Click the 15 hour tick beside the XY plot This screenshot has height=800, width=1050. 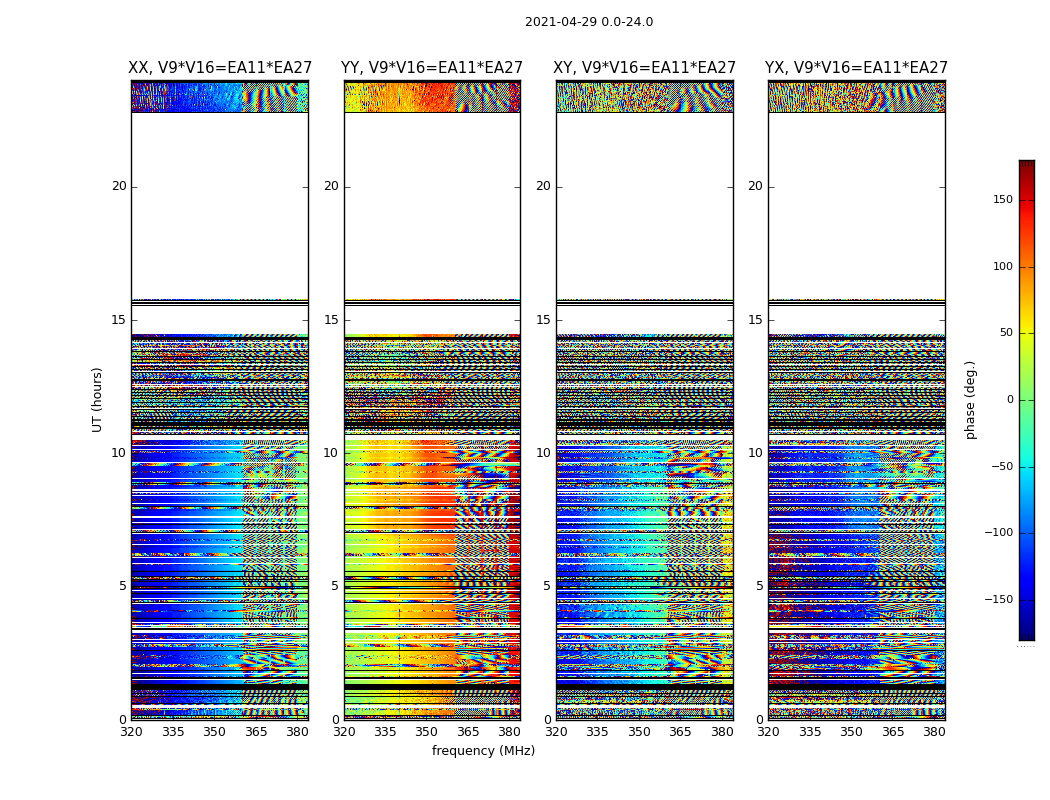click(543, 320)
